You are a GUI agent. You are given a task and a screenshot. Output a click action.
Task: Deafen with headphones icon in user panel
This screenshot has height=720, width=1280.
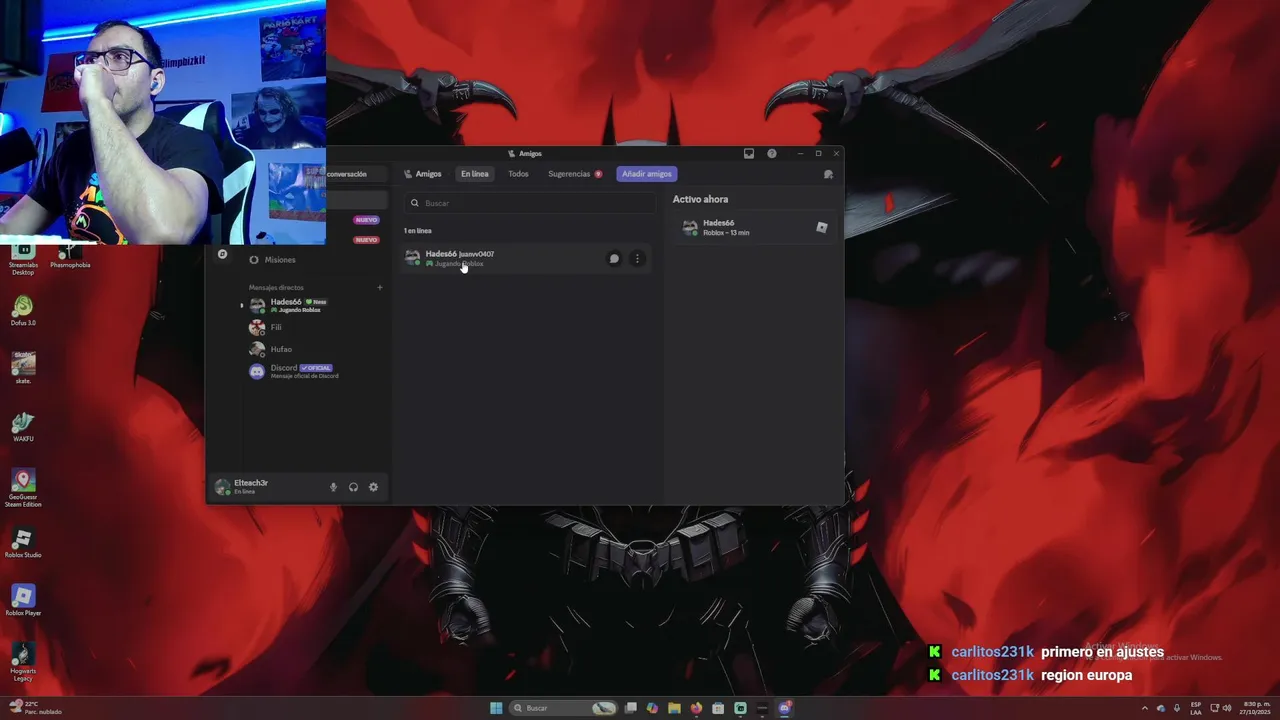pyautogui.click(x=353, y=487)
